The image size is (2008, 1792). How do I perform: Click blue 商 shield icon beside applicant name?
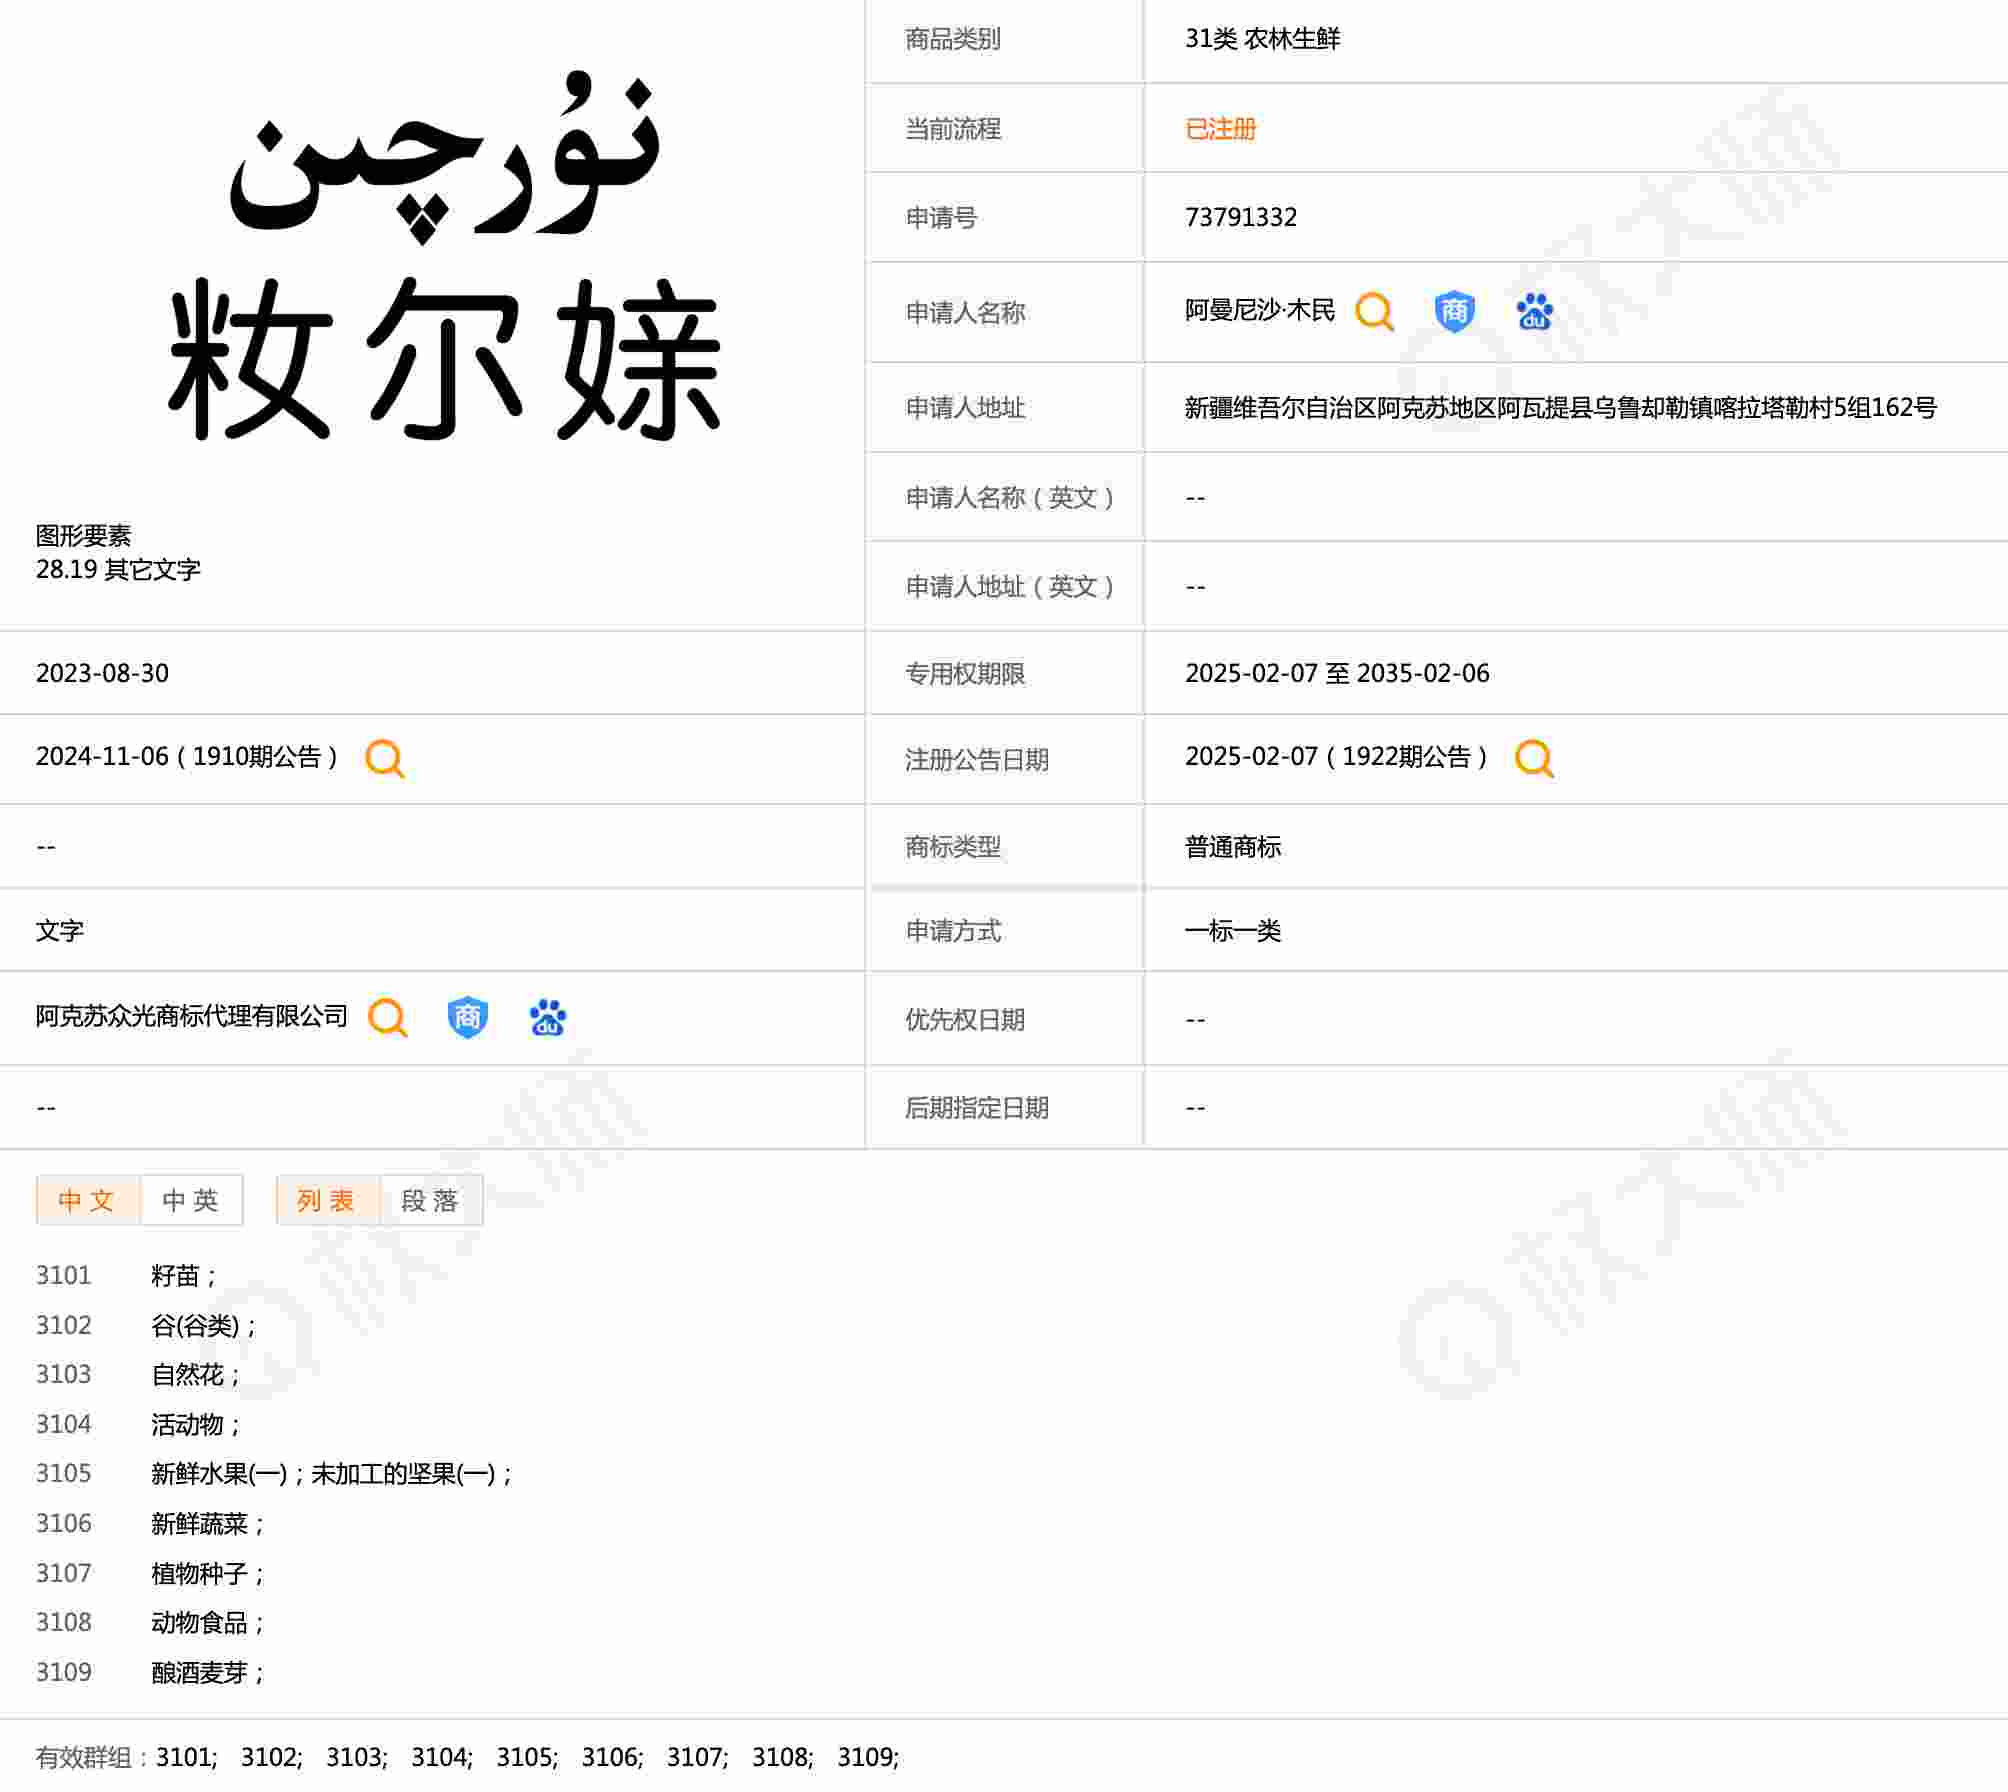(x=1454, y=312)
